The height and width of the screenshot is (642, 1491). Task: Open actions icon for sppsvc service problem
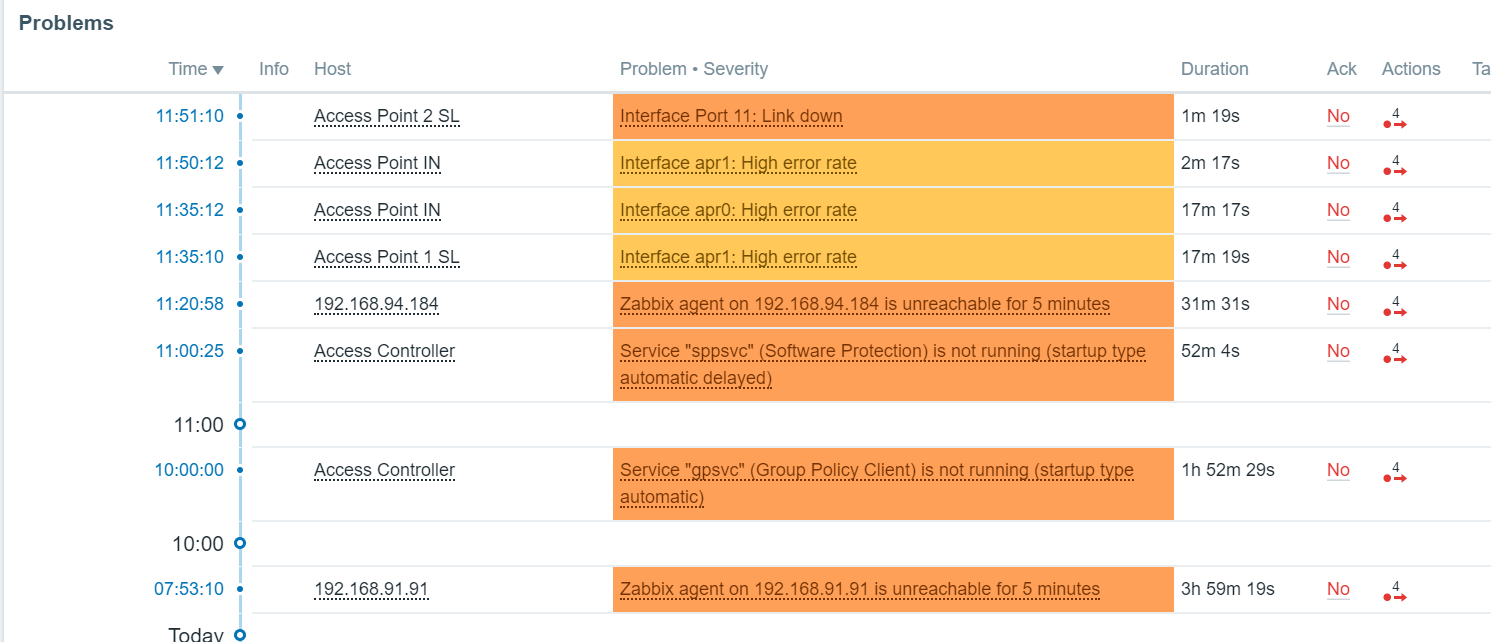pos(1395,354)
